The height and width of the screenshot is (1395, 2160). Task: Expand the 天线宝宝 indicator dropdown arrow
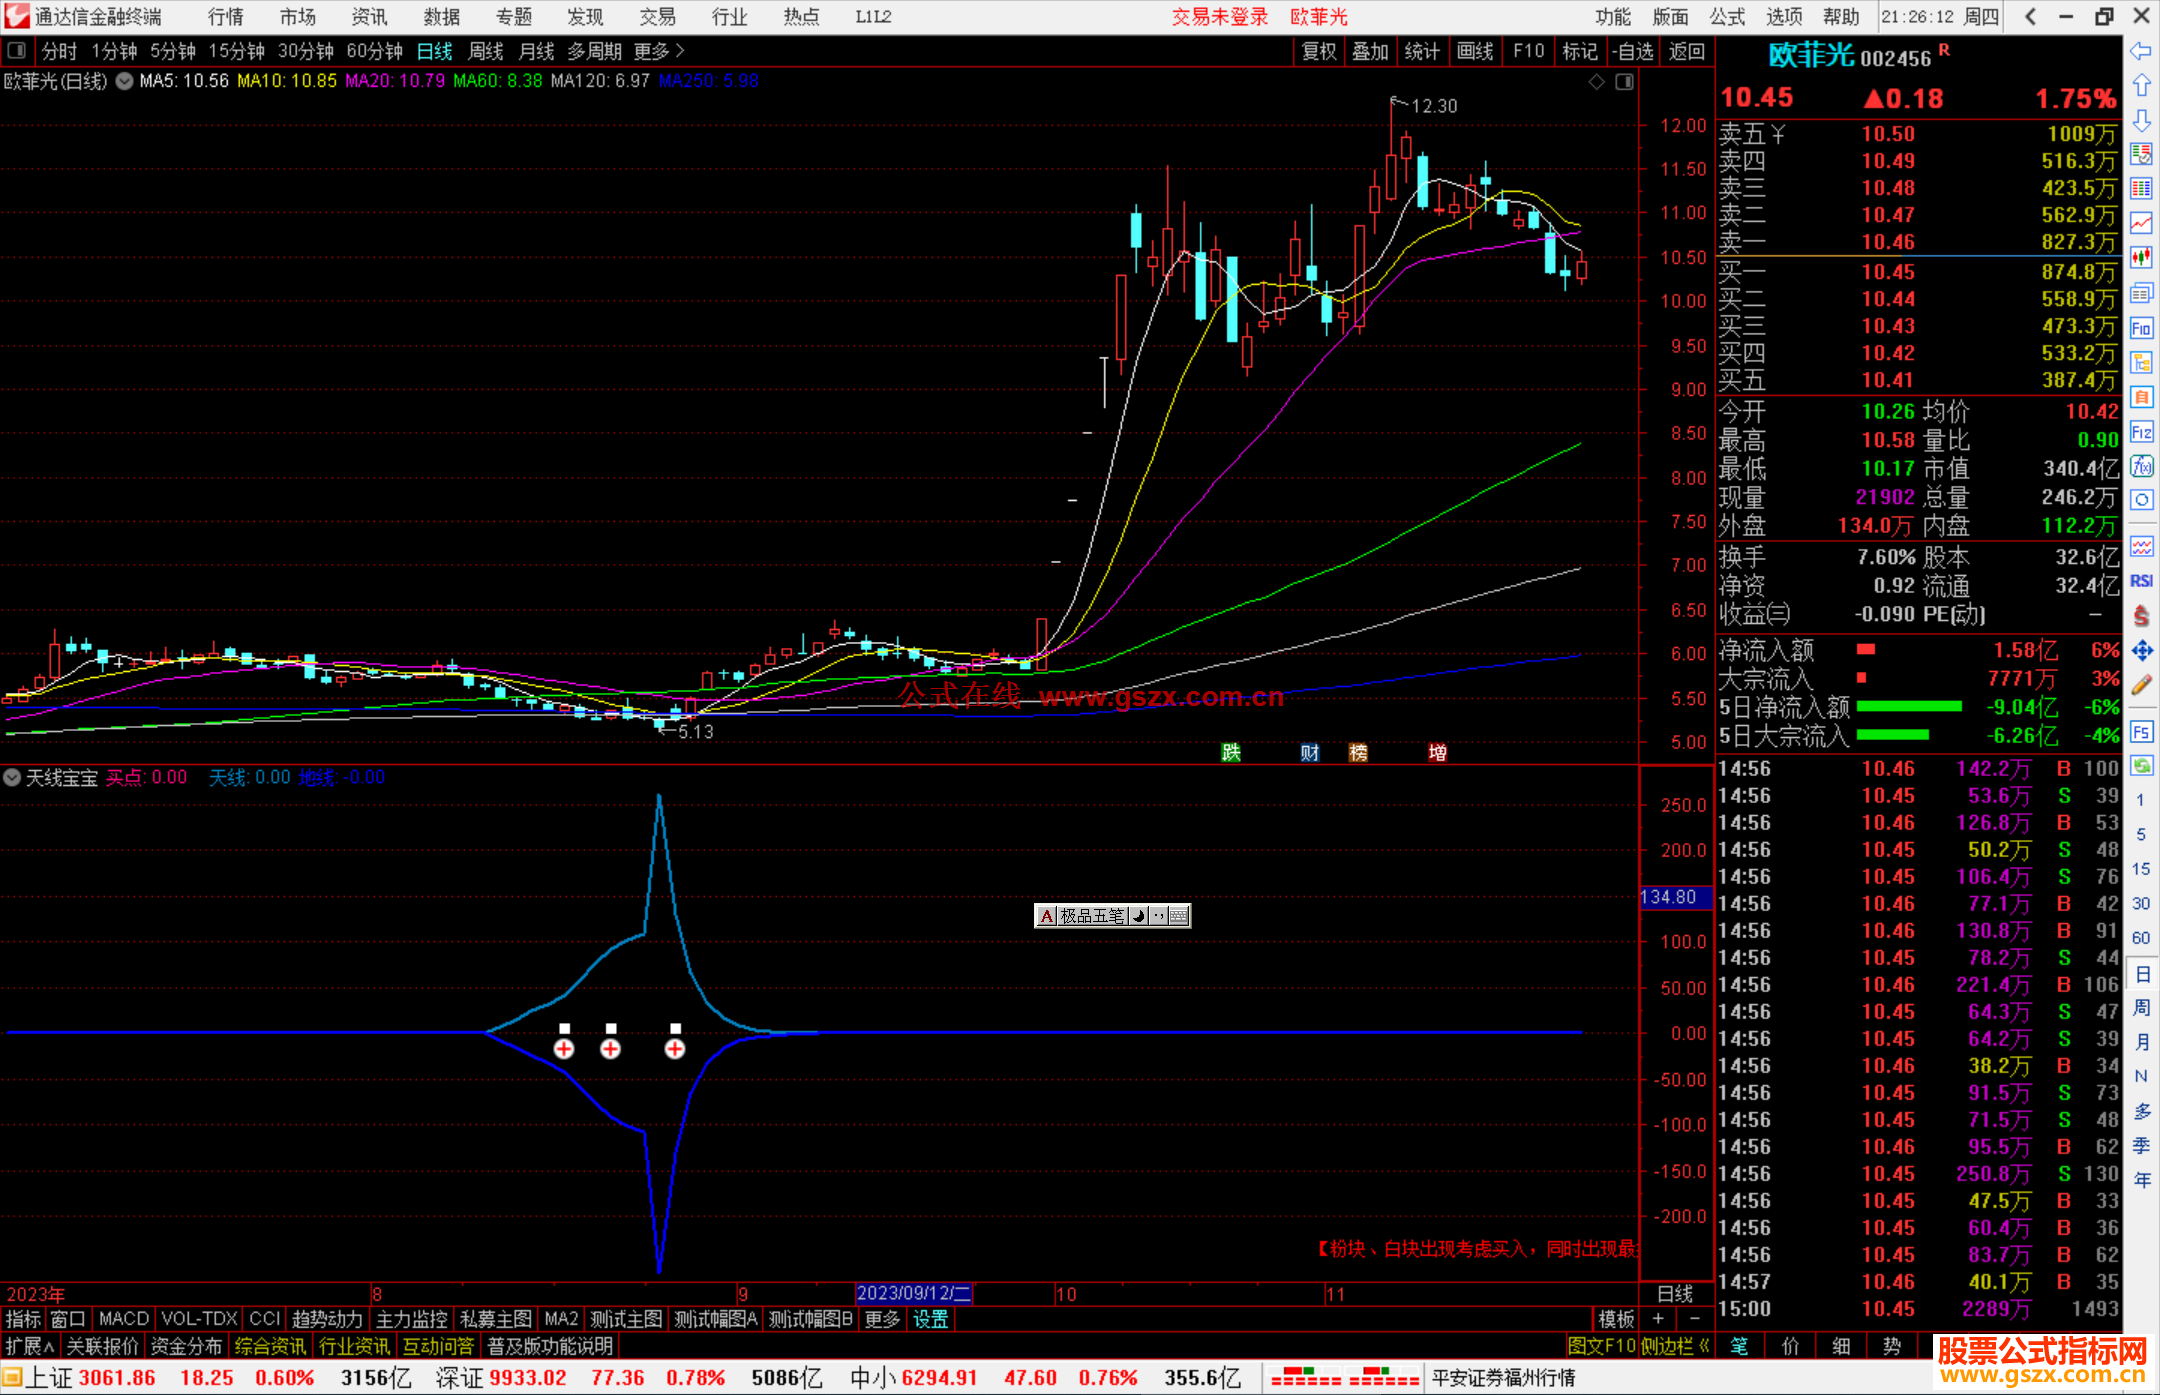click(12, 777)
